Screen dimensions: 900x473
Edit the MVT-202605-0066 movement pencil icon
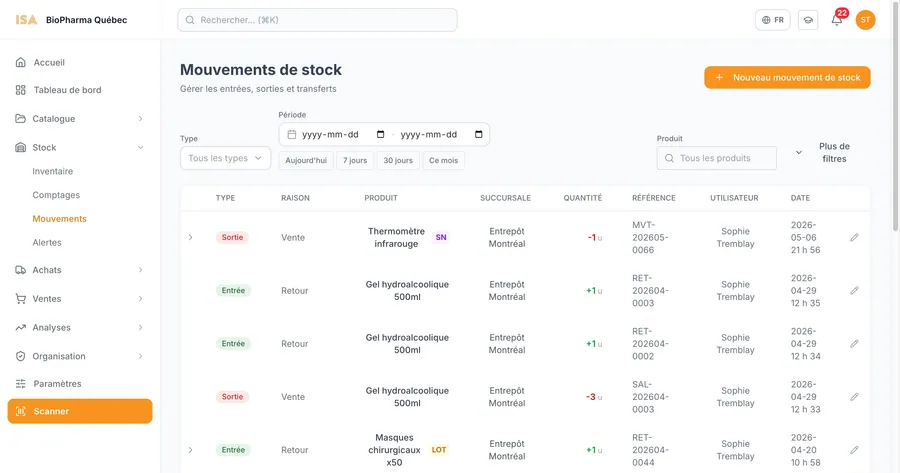coord(854,237)
